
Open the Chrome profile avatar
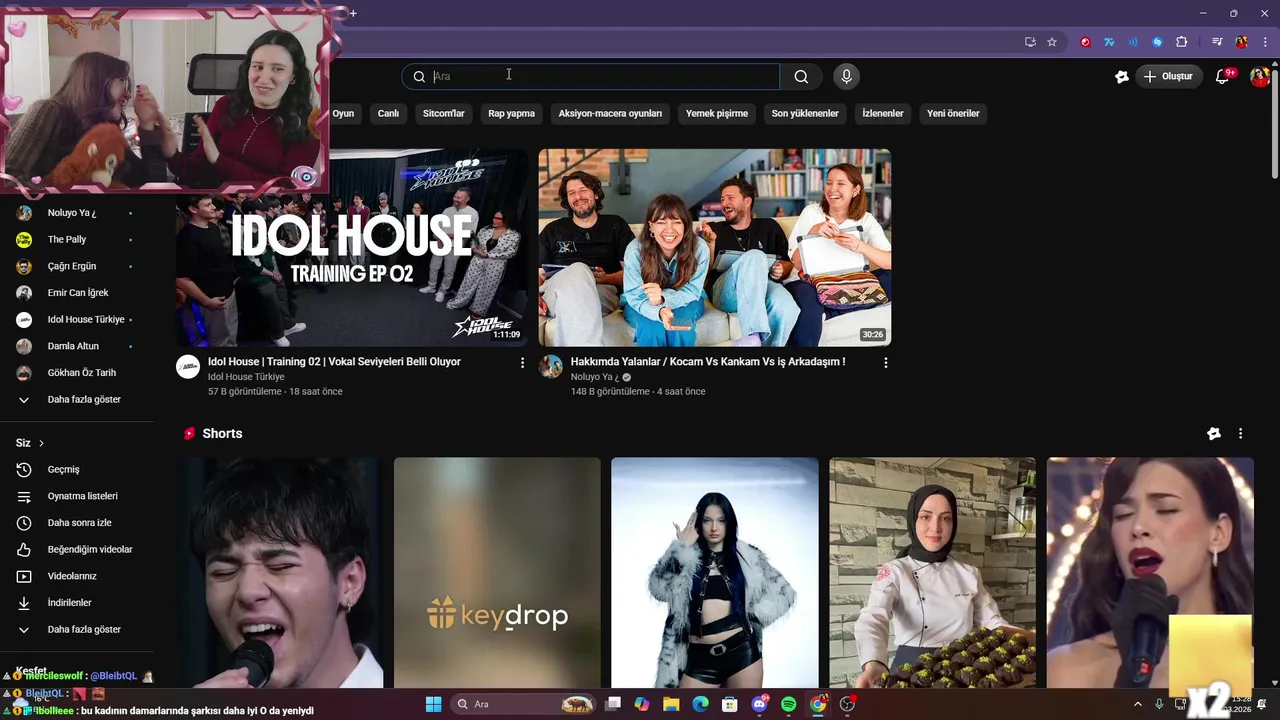(1241, 42)
